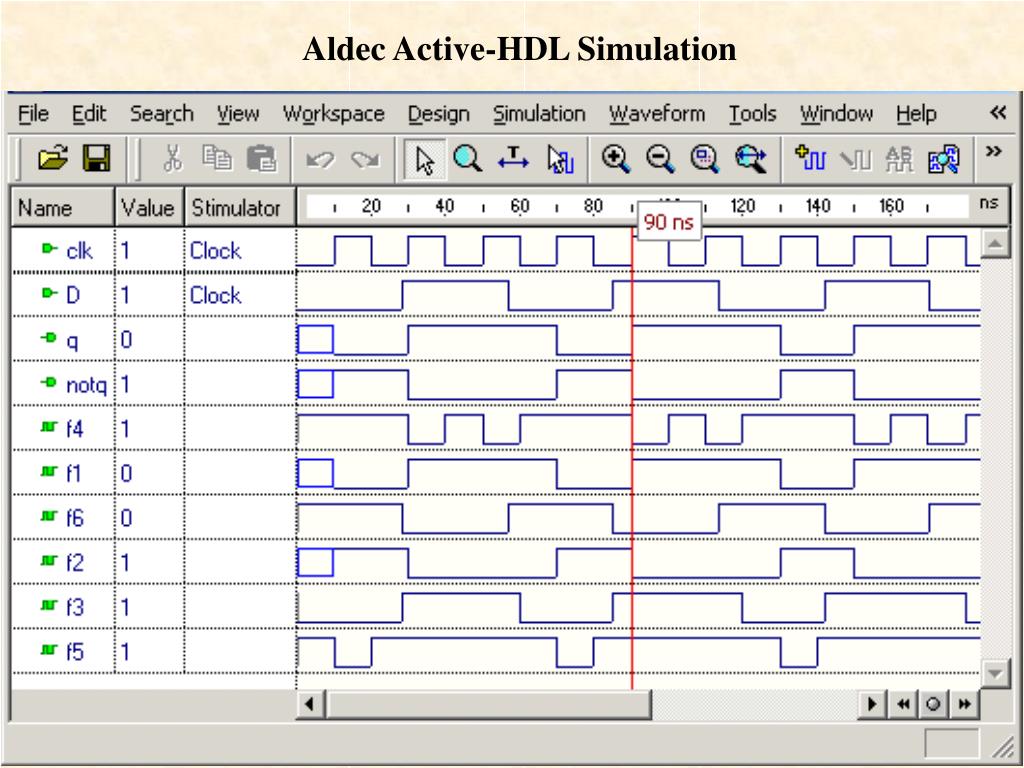Open the Edit menu

[89, 114]
